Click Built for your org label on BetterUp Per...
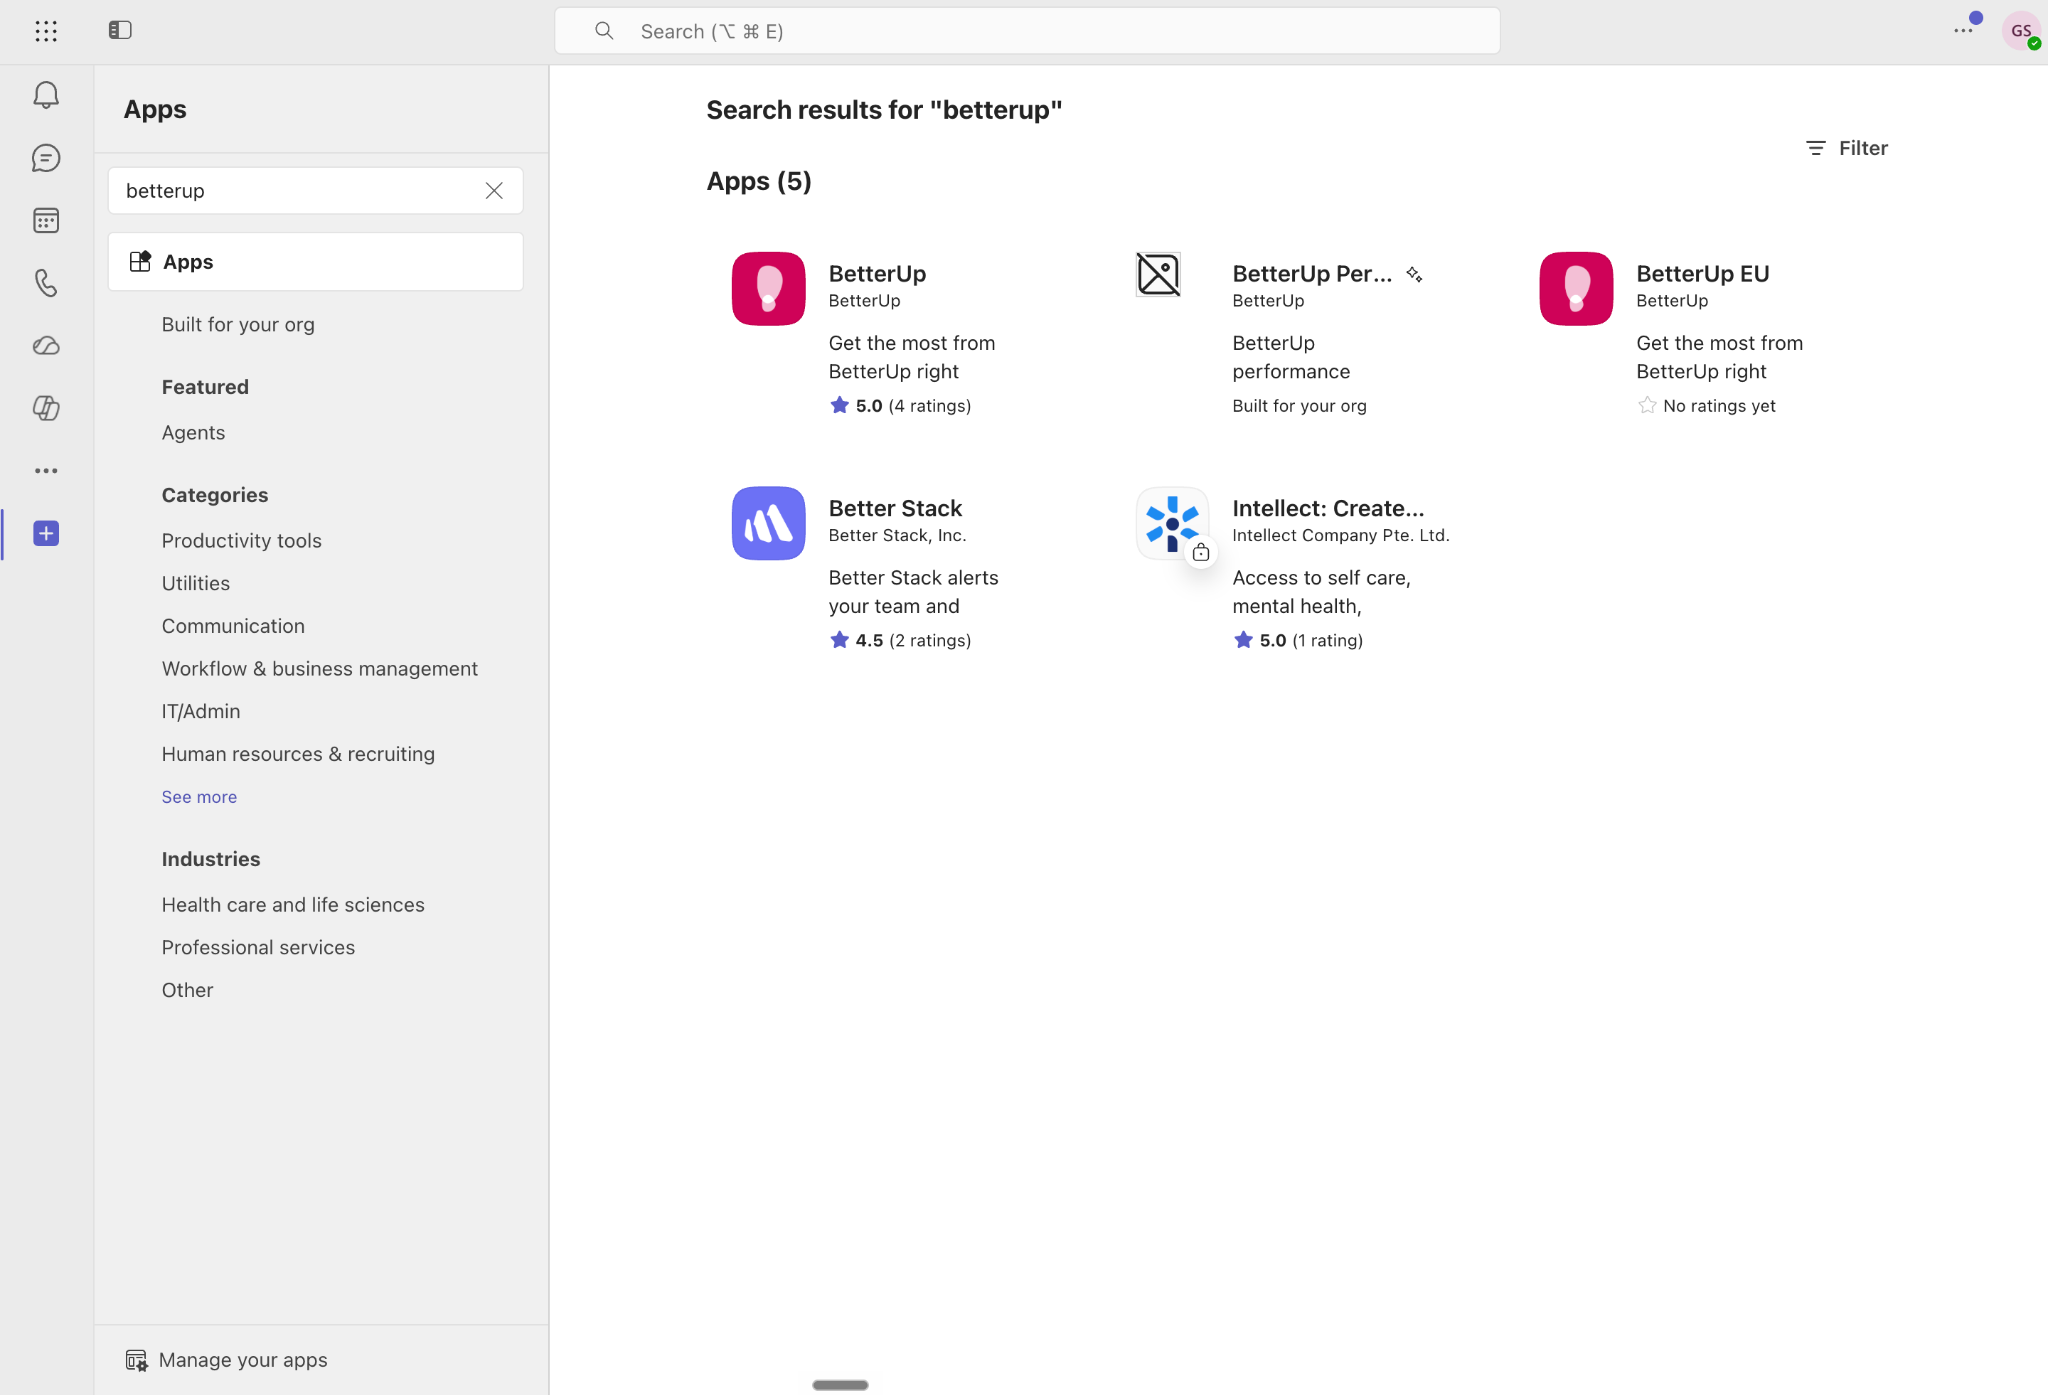 point(1299,406)
